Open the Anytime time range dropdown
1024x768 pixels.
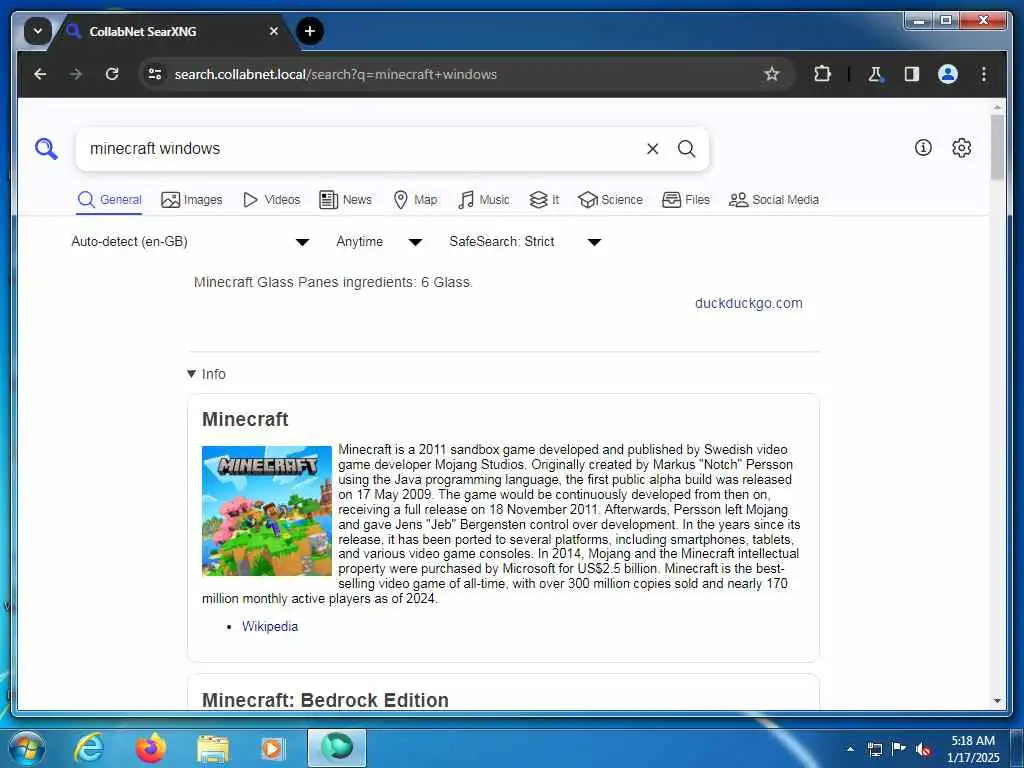click(x=378, y=242)
